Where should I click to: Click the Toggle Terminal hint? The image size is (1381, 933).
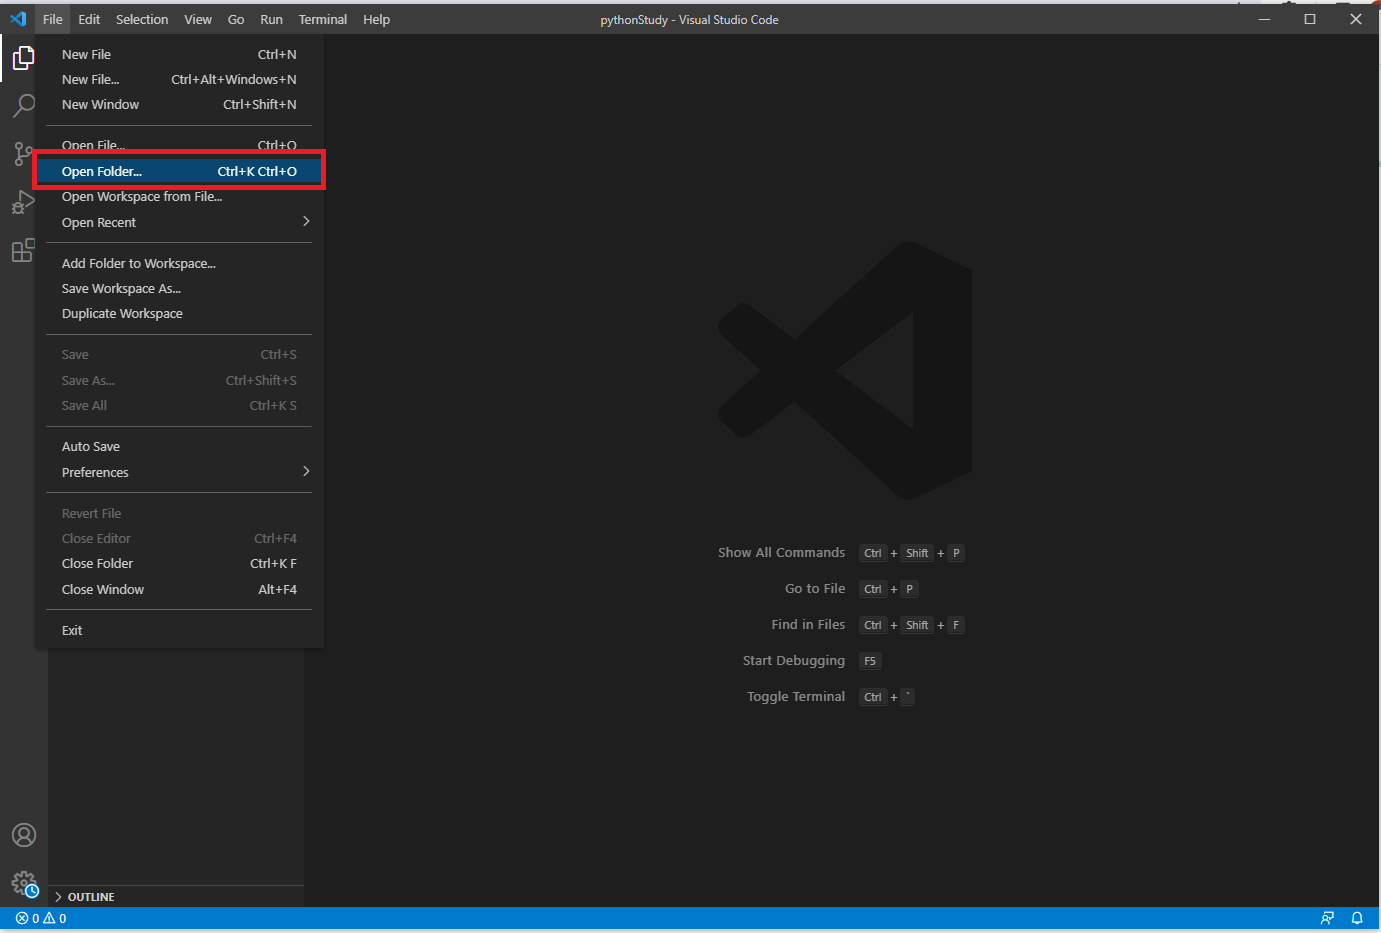tap(796, 696)
